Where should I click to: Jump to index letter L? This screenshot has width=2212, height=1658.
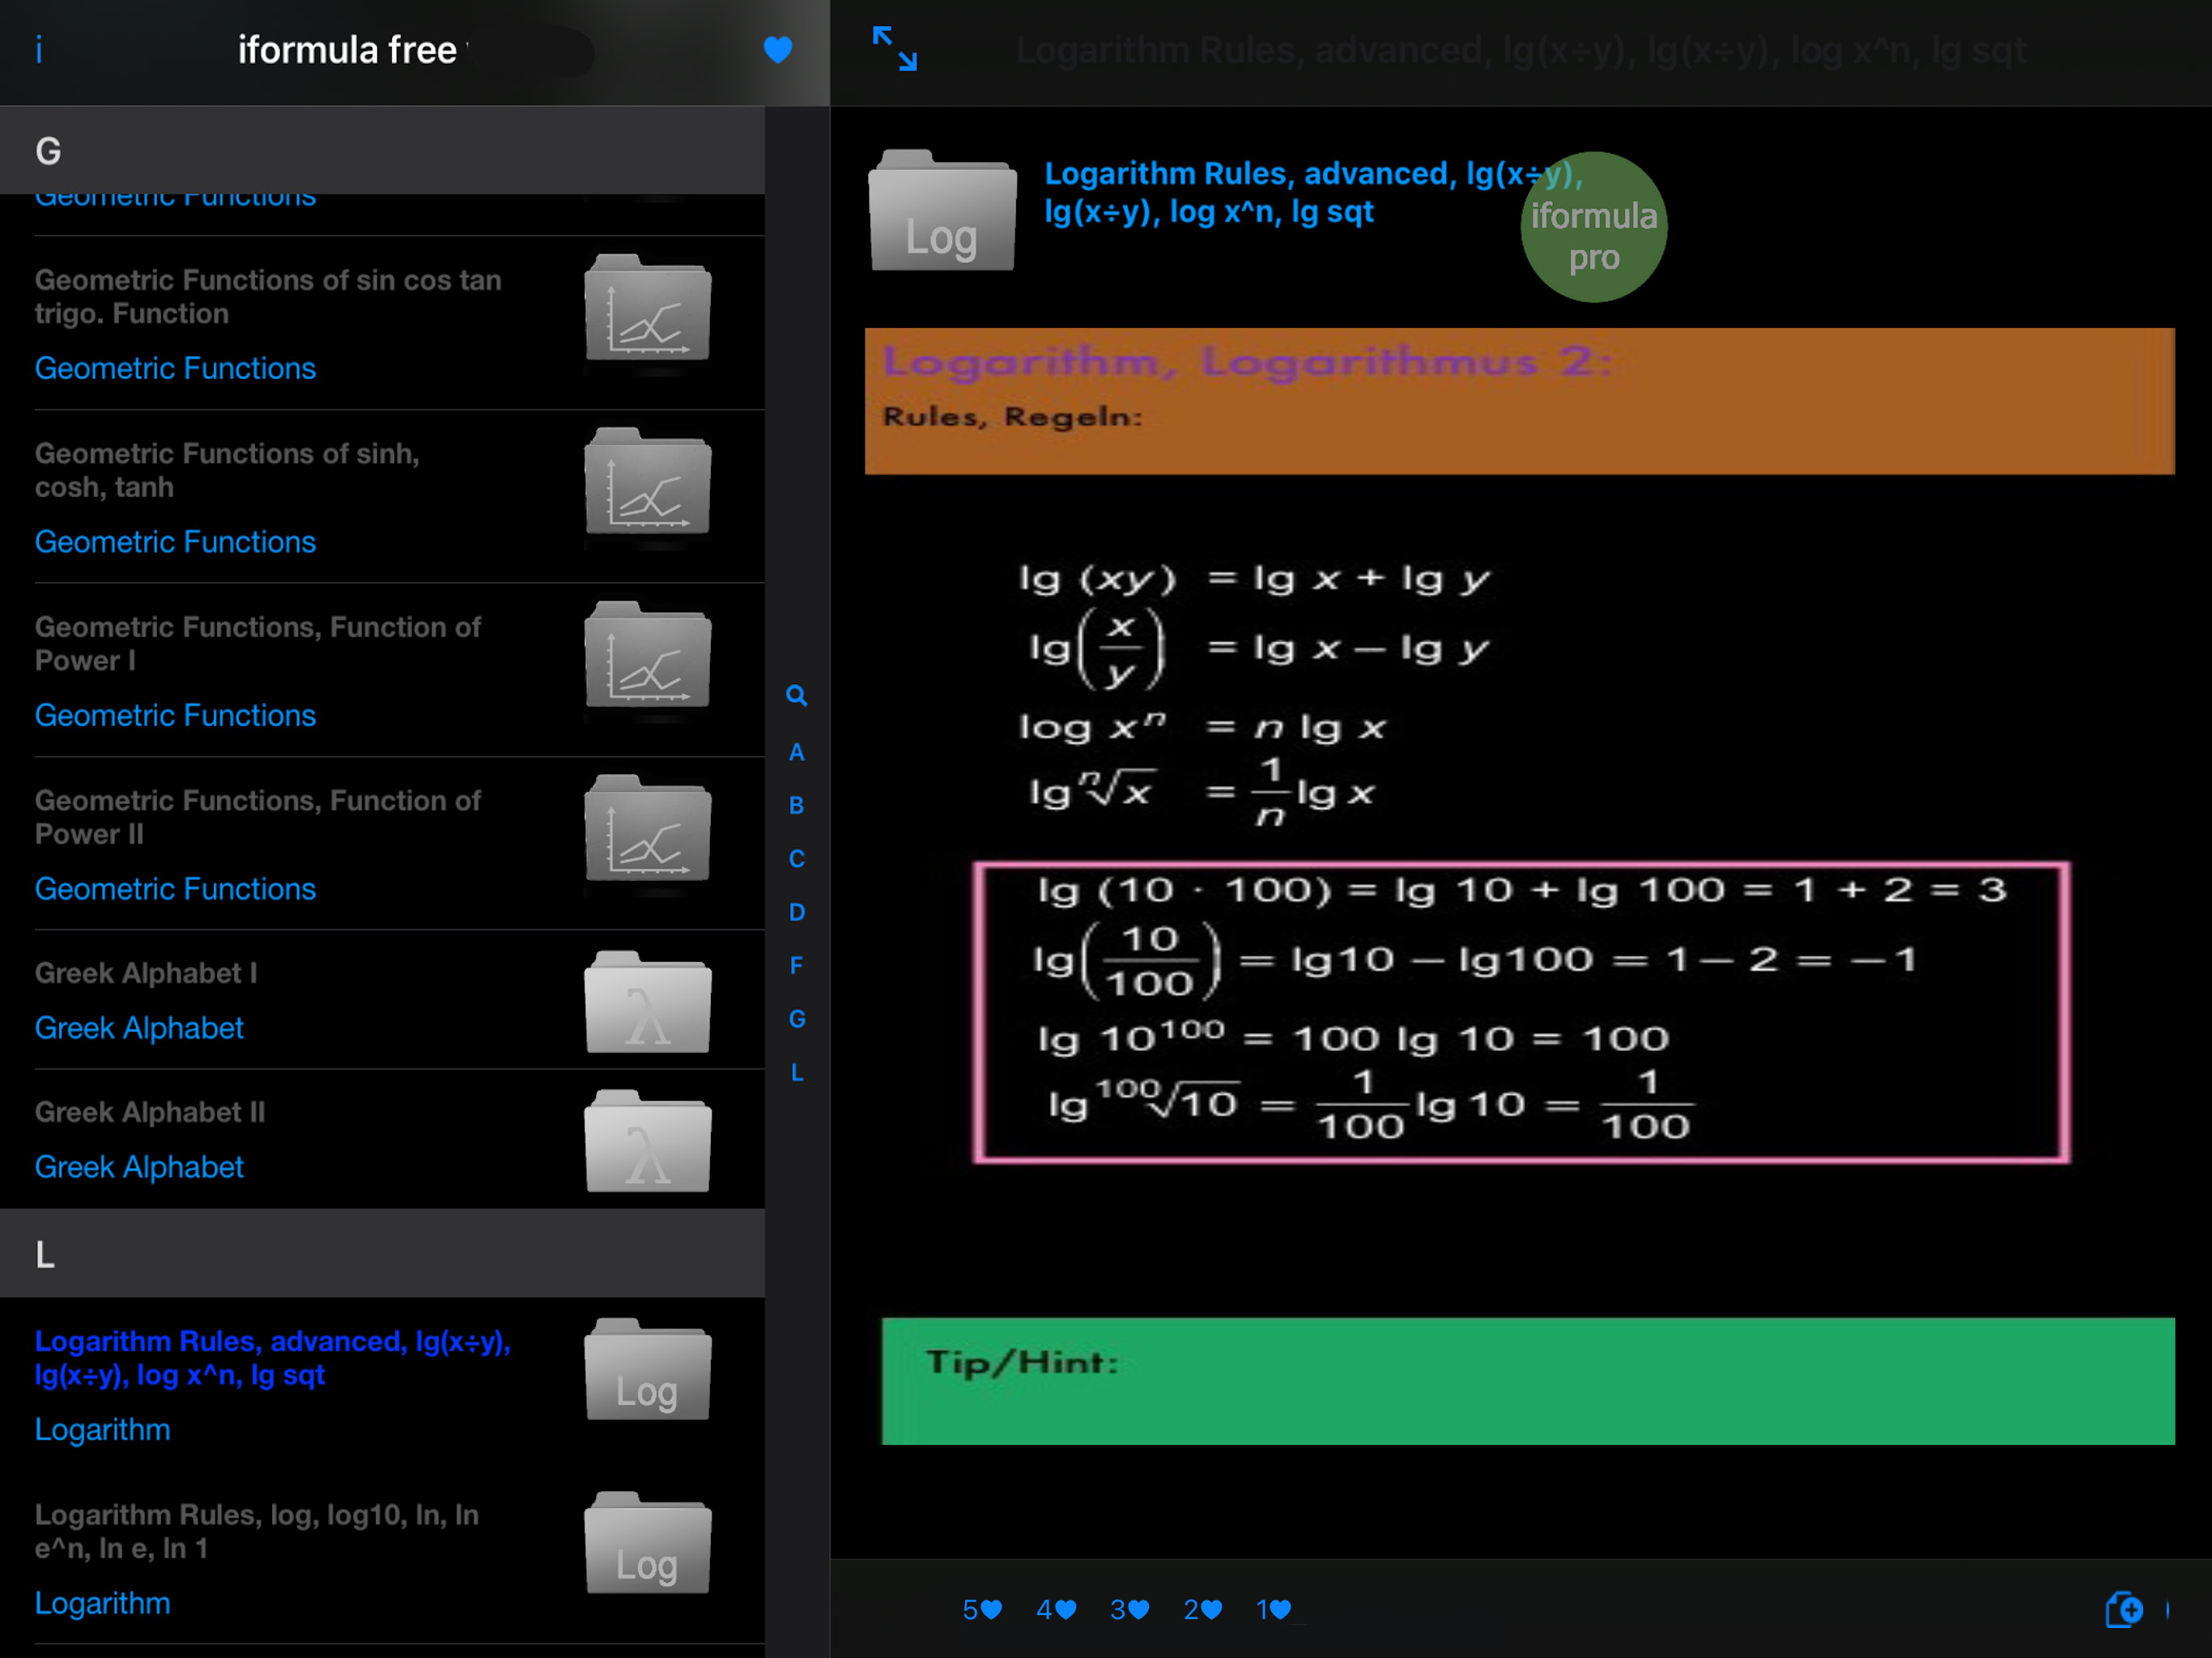[796, 1072]
